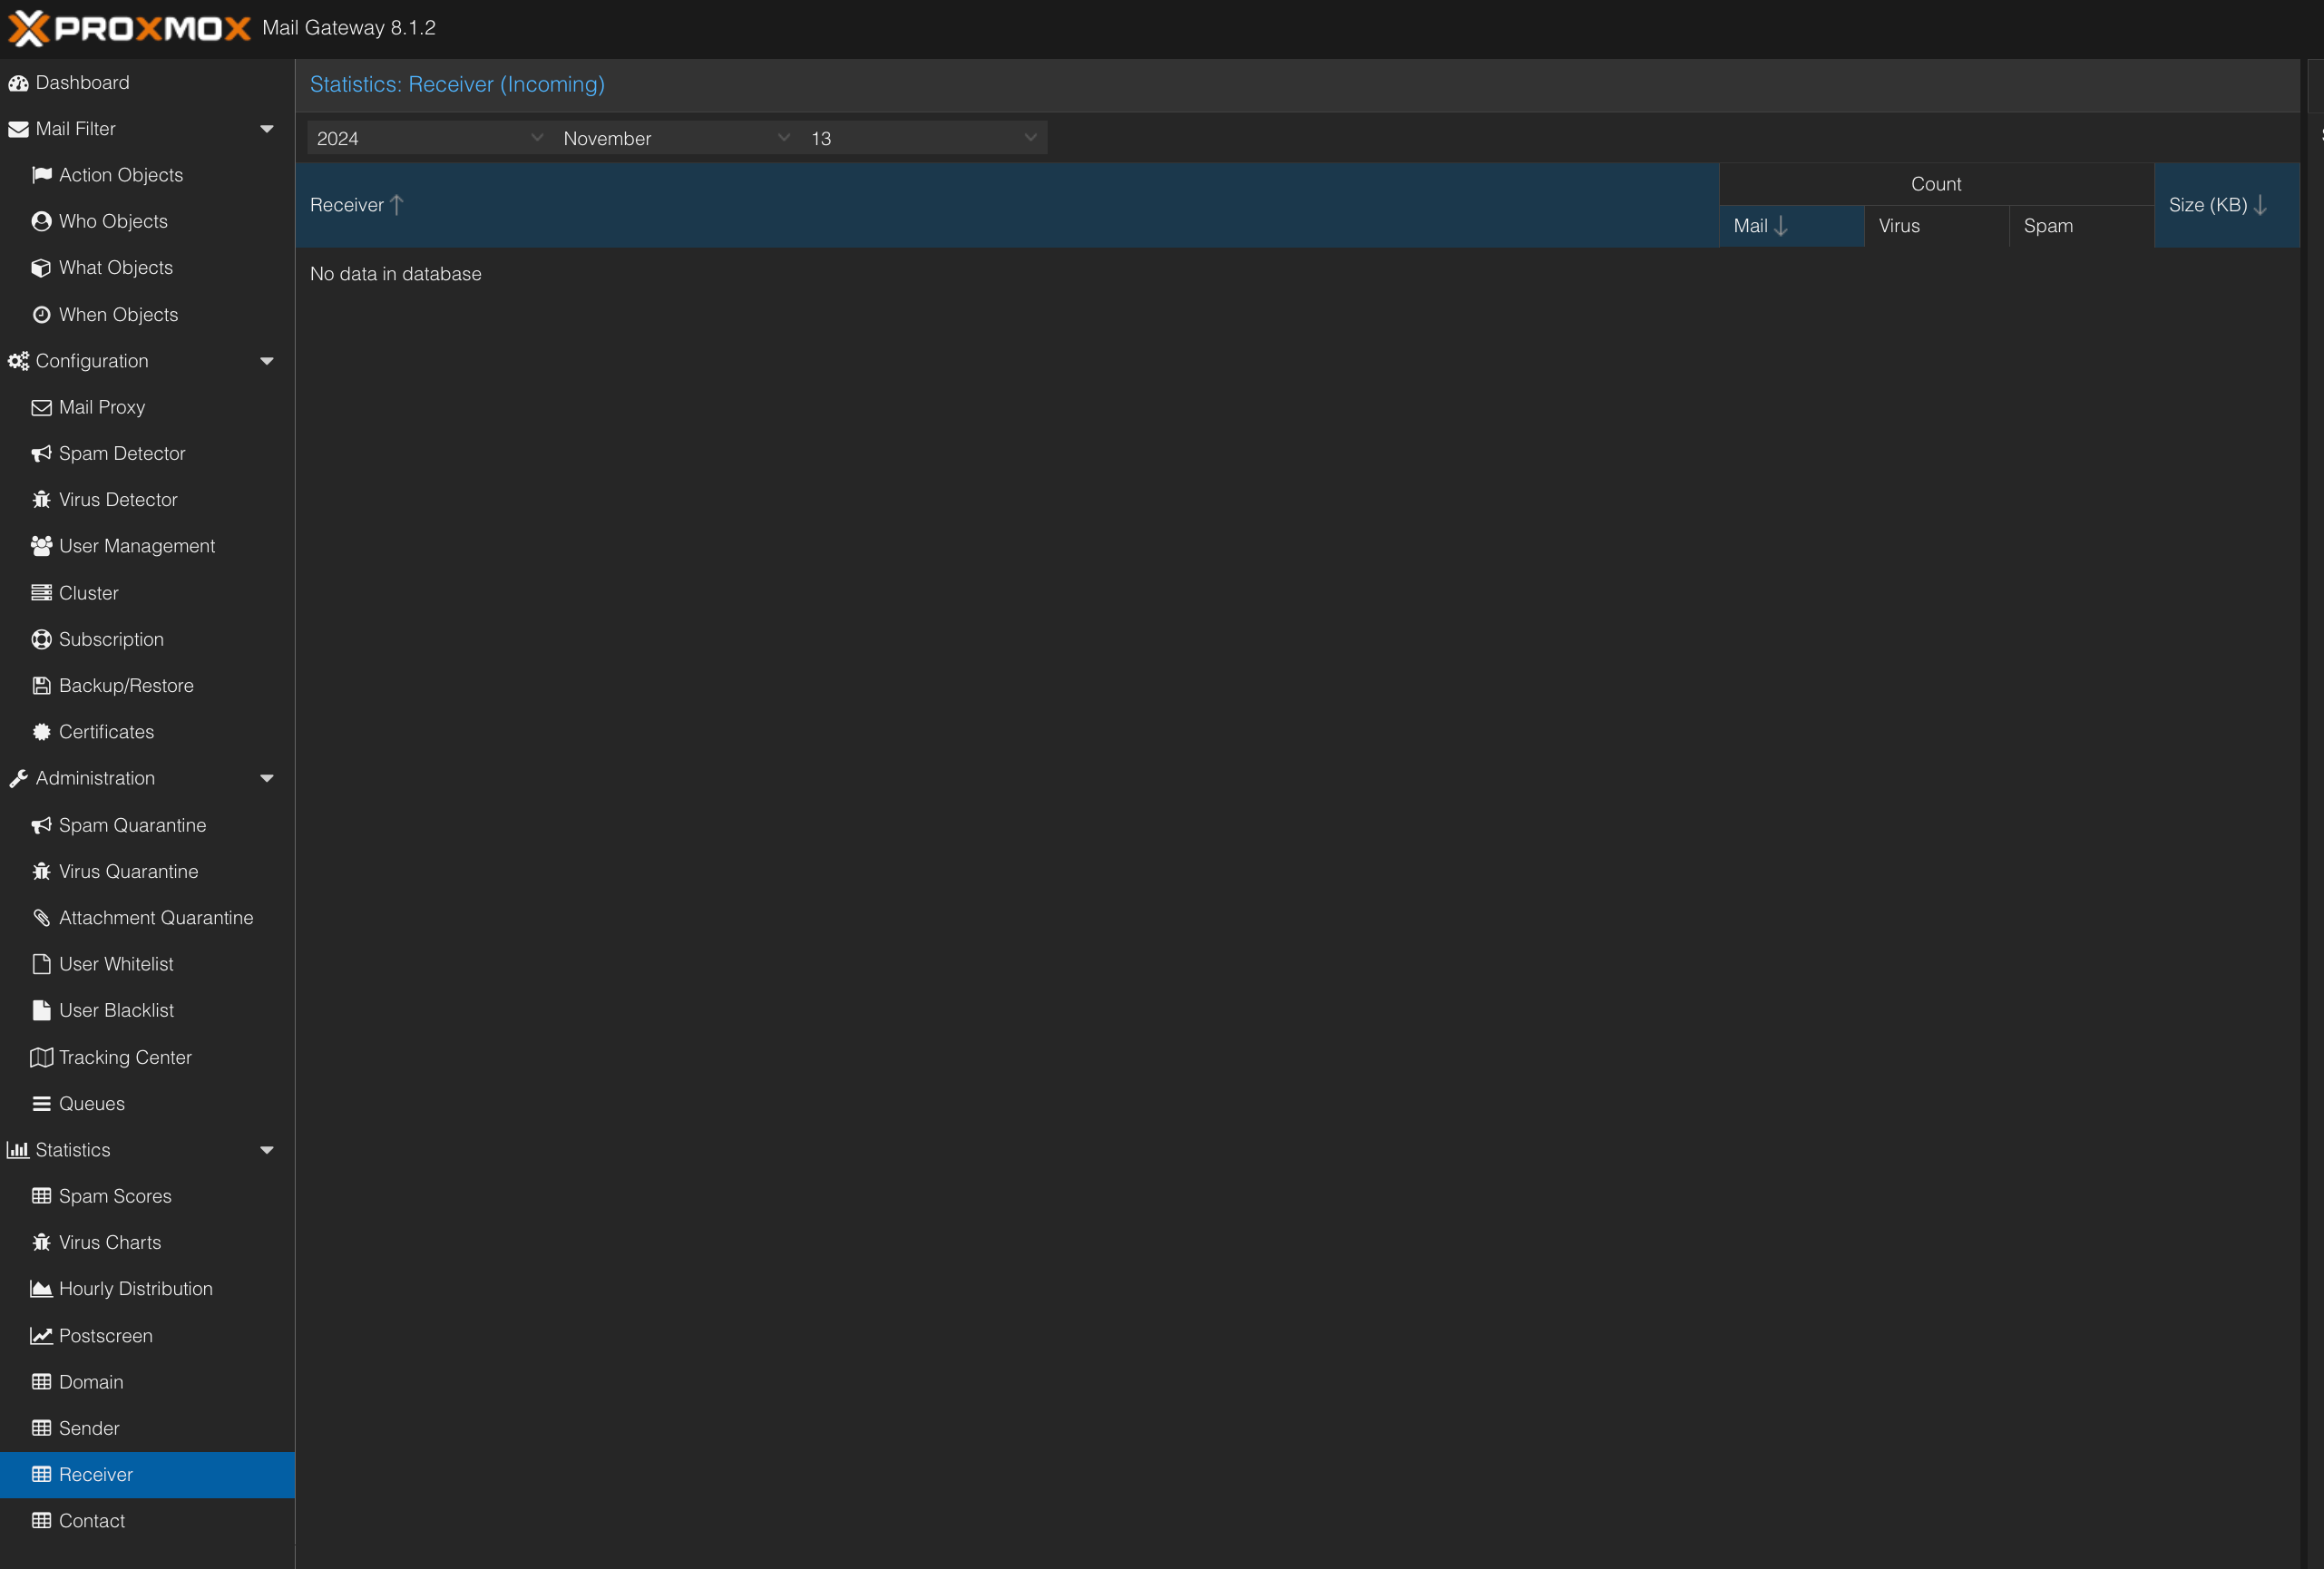This screenshot has width=2324, height=1569.
Task: Click the Count group header
Action: coord(1936,184)
